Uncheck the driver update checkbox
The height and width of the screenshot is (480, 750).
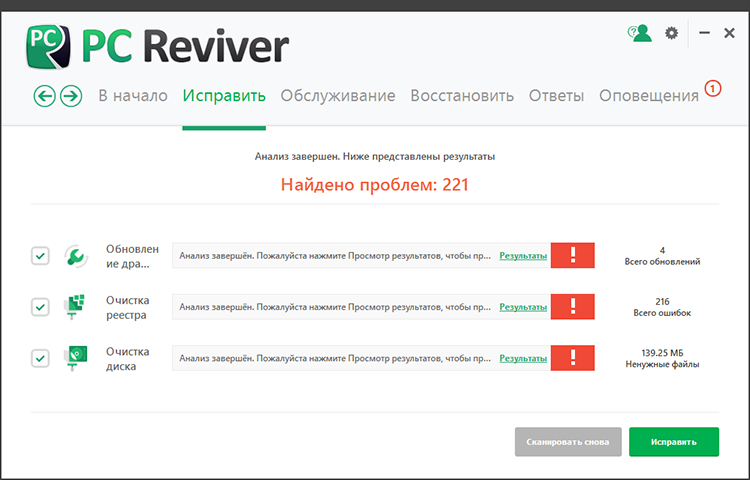(40, 256)
